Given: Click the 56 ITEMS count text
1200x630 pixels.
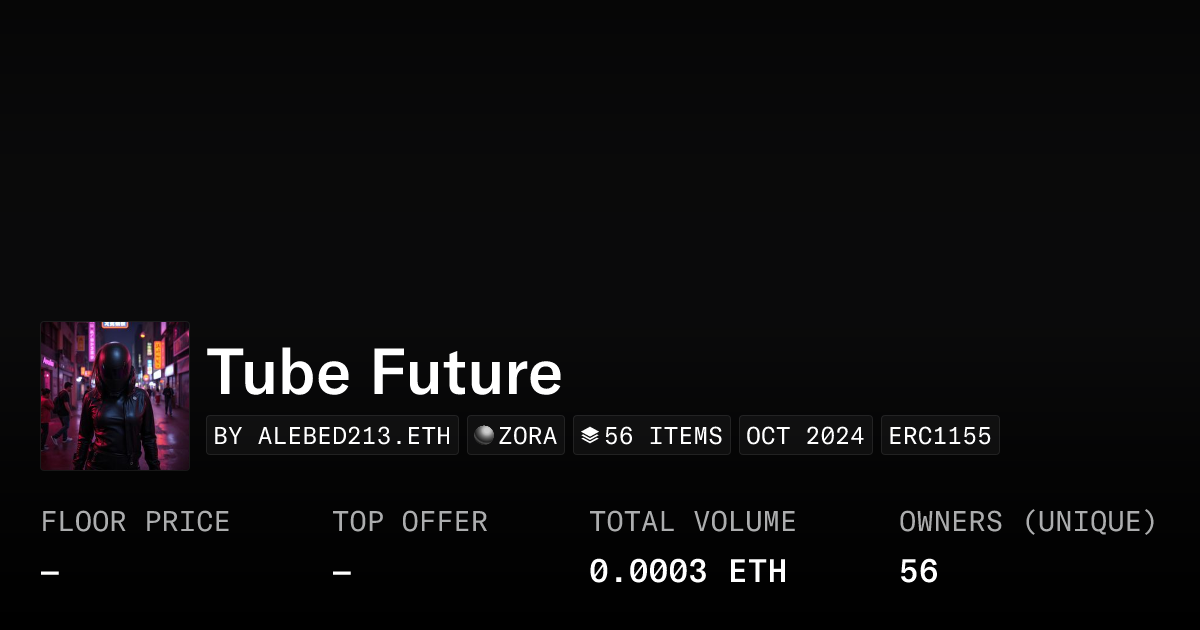Looking at the screenshot, I should coord(663,435).
